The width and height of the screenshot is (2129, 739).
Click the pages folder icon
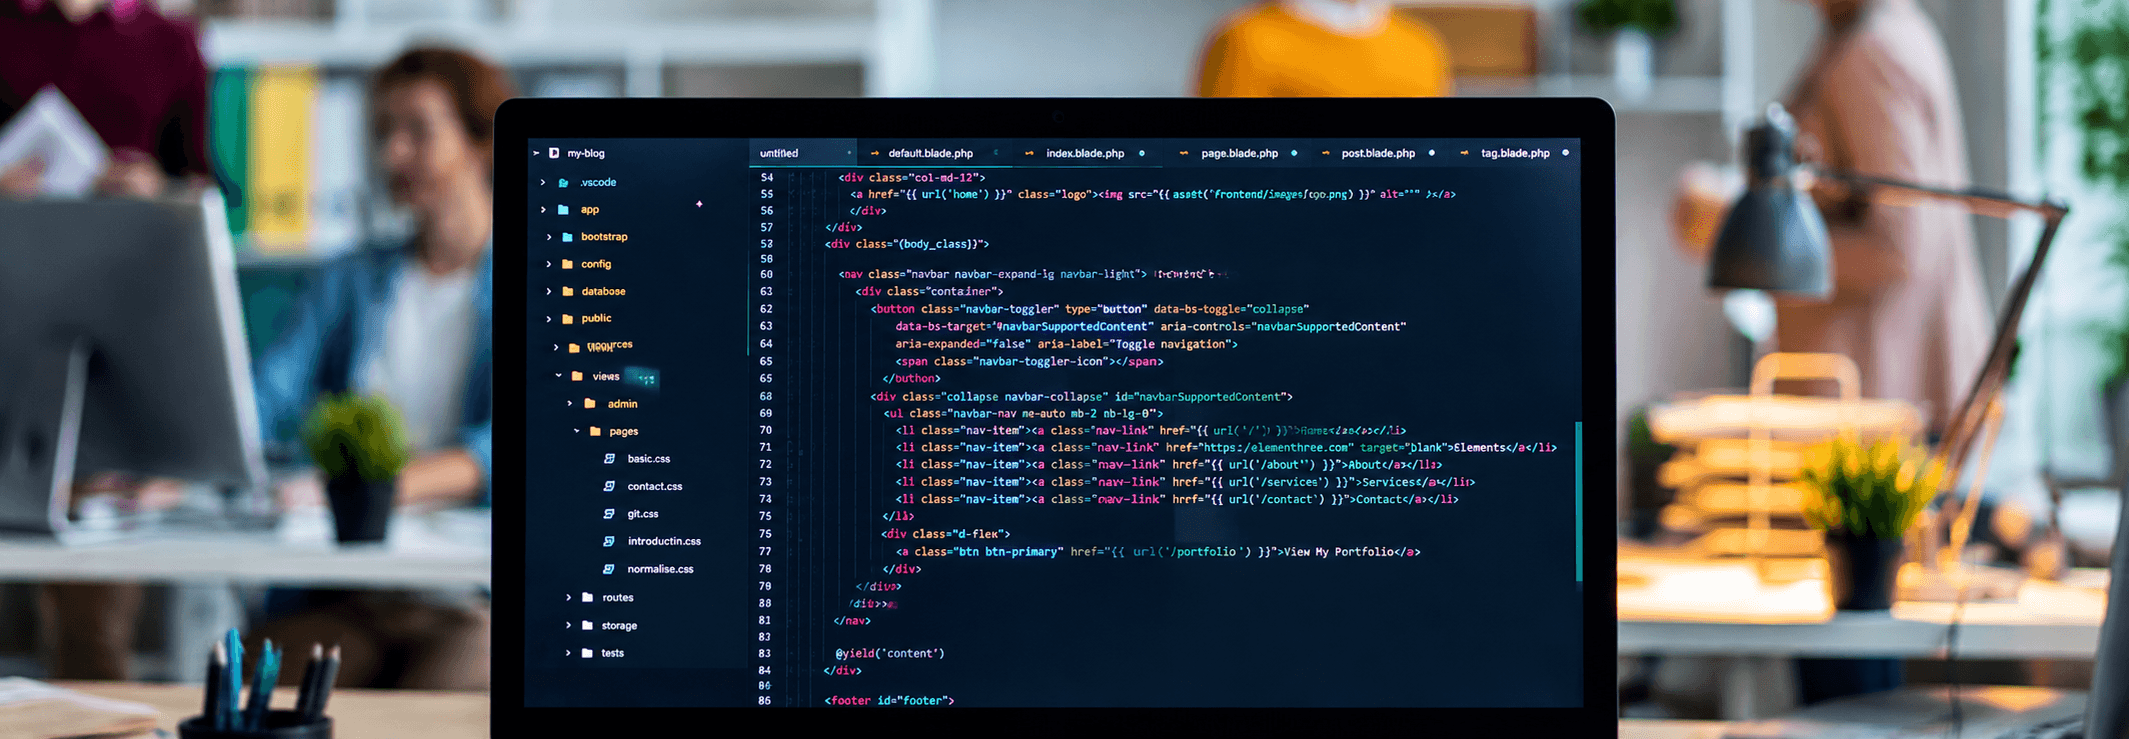595,431
